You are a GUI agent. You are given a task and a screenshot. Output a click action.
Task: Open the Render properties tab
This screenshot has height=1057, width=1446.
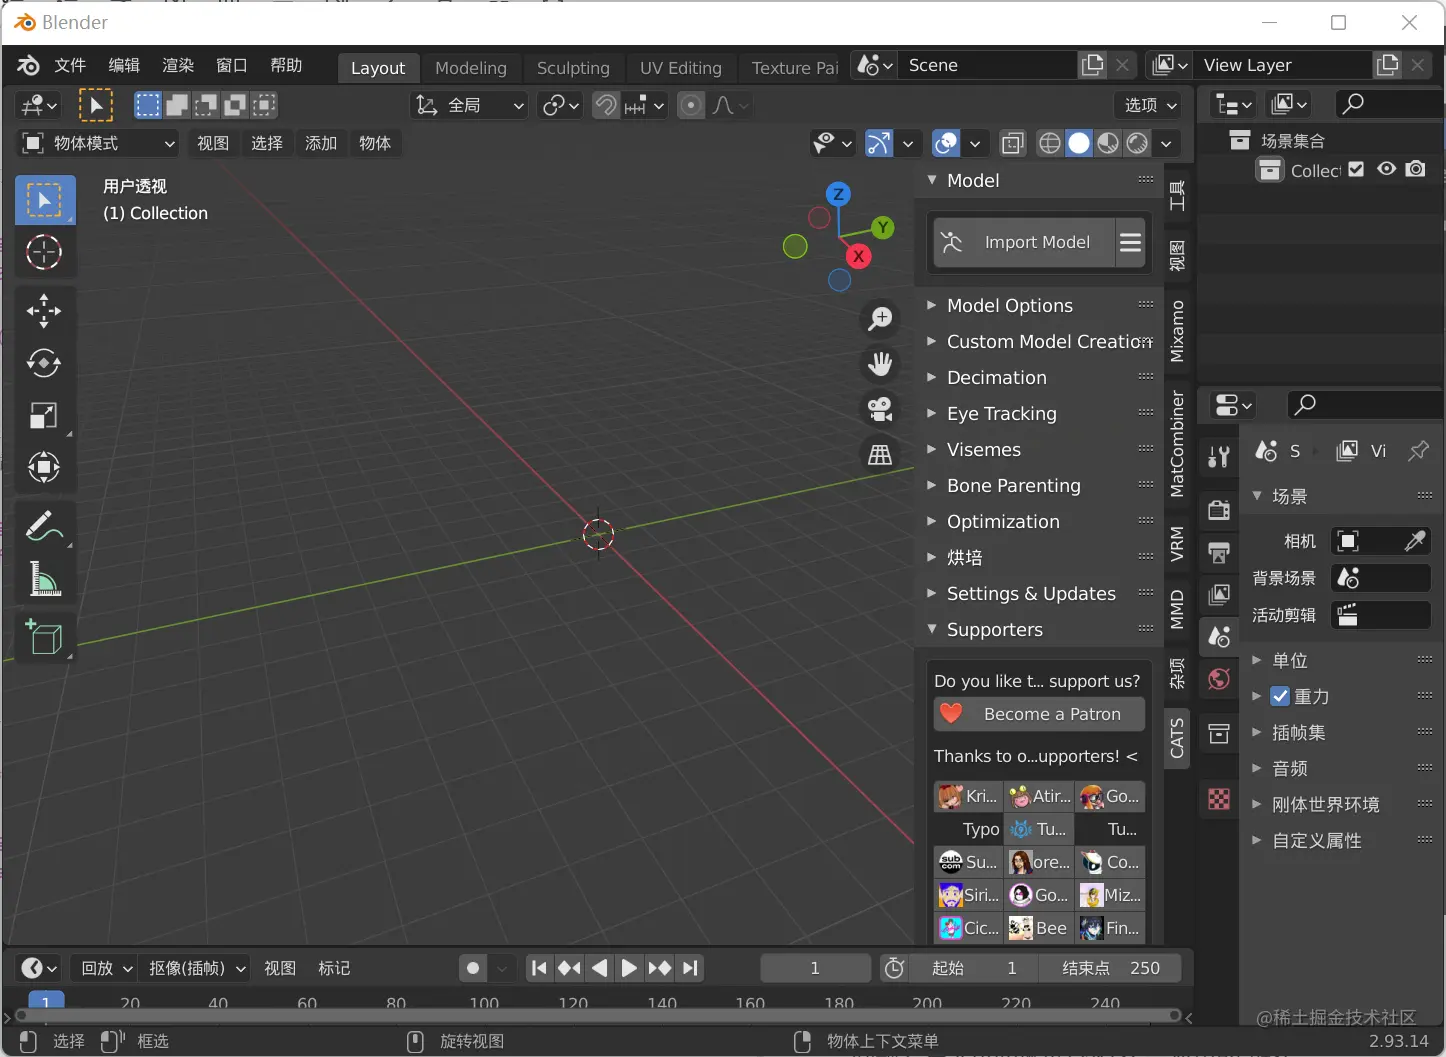[1218, 510]
